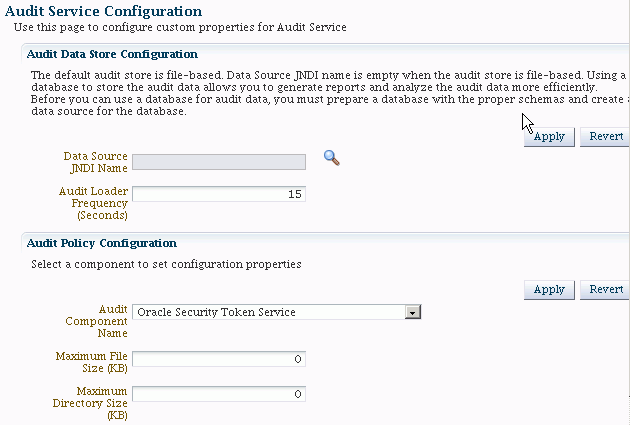Click the Data Source JNDI Name label
Screen dimensions: 630x425
pos(95,162)
